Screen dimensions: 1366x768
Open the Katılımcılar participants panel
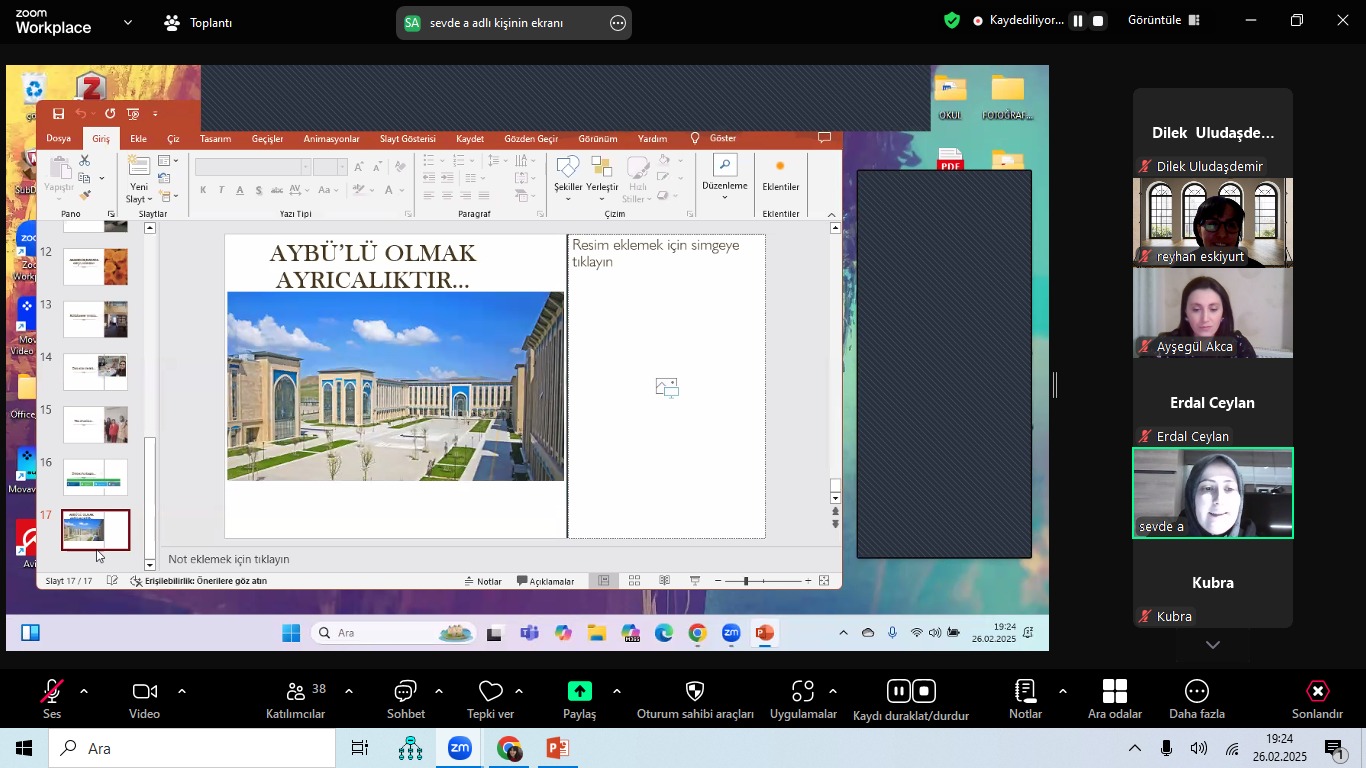[x=295, y=700]
